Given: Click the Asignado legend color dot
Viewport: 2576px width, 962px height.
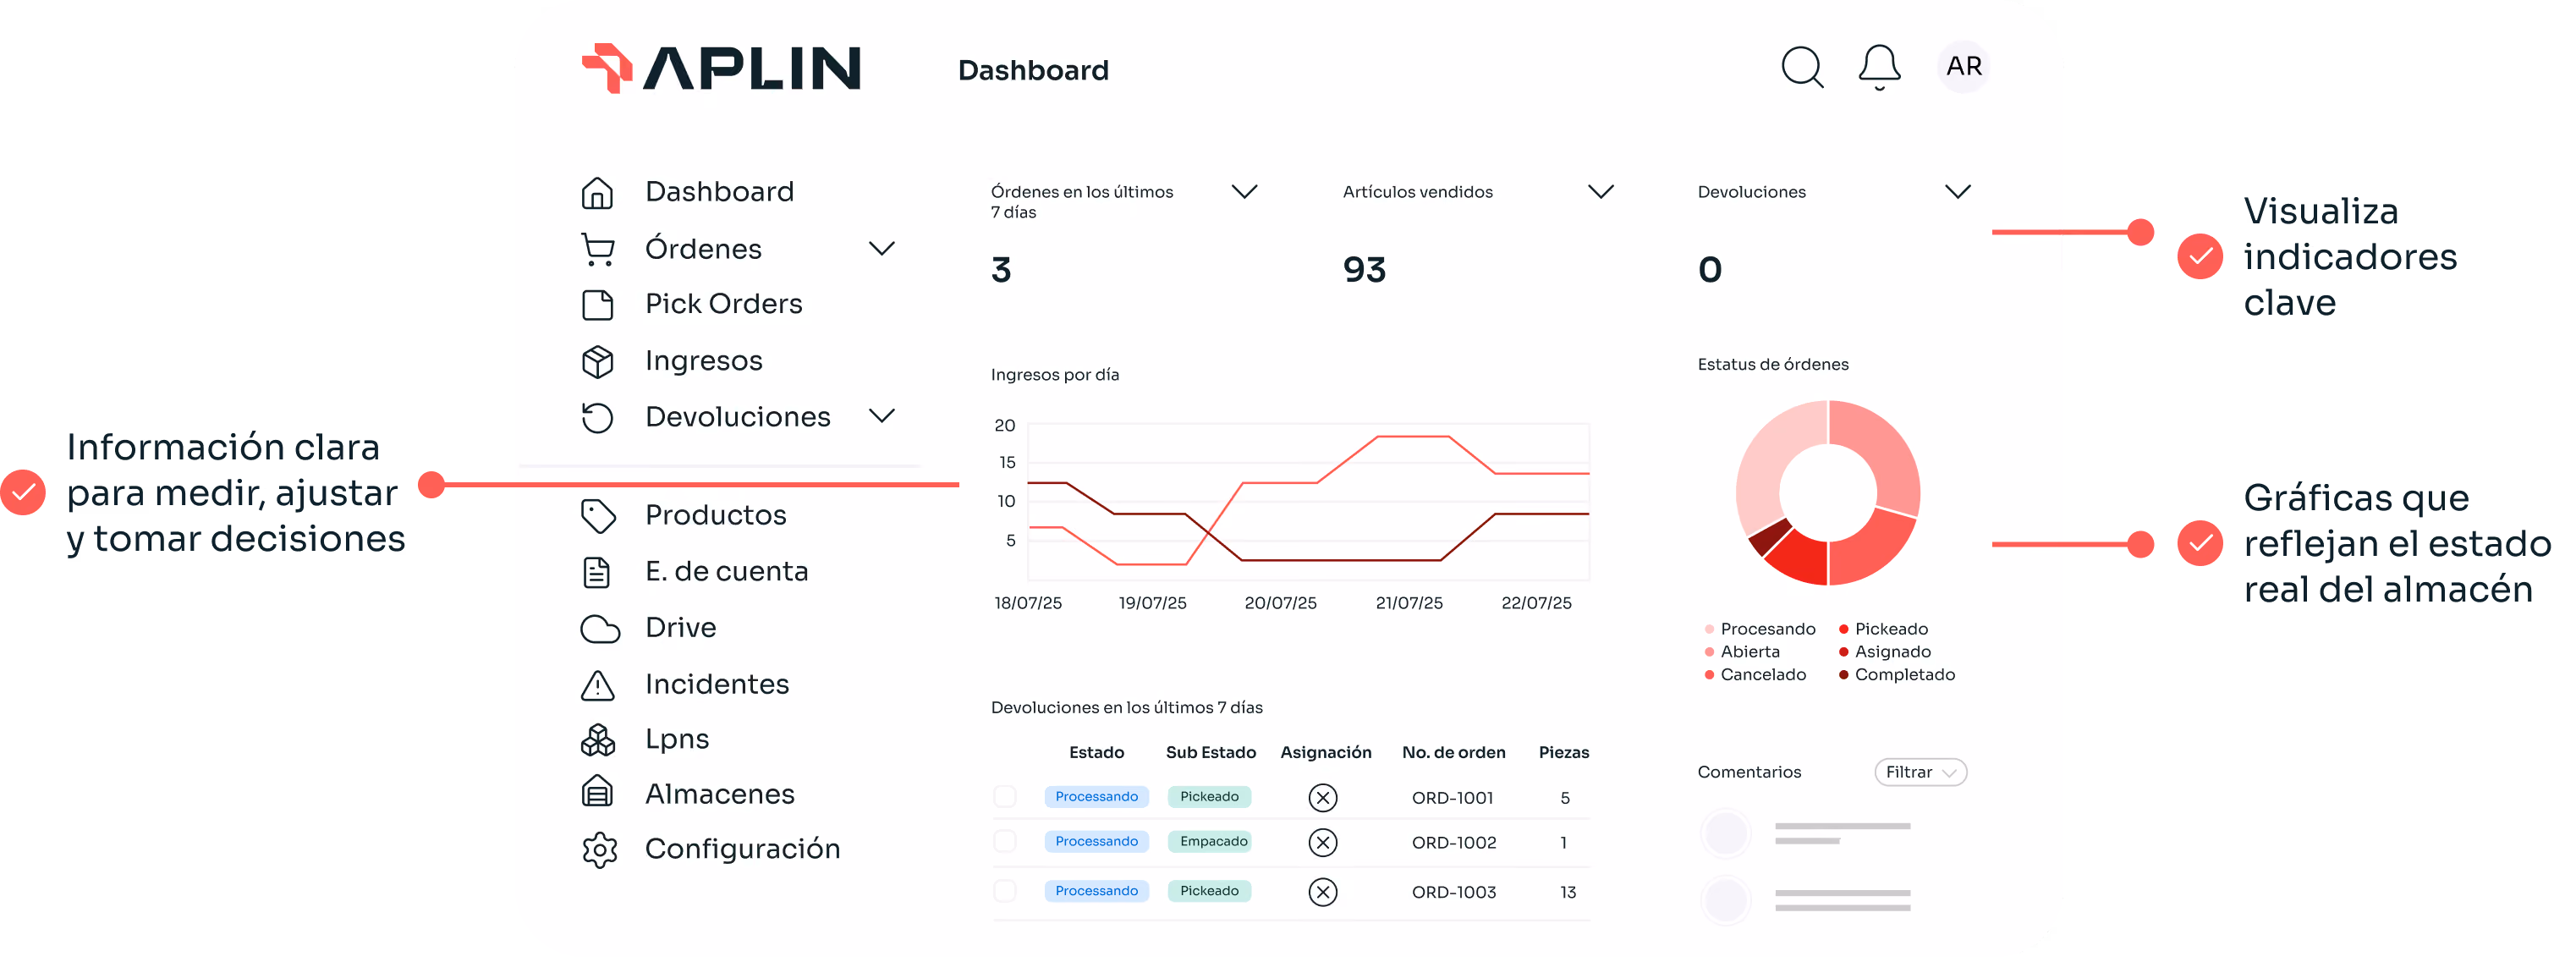Looking at the screenshot, I should pyautogui.click(x=1843, y=653).
